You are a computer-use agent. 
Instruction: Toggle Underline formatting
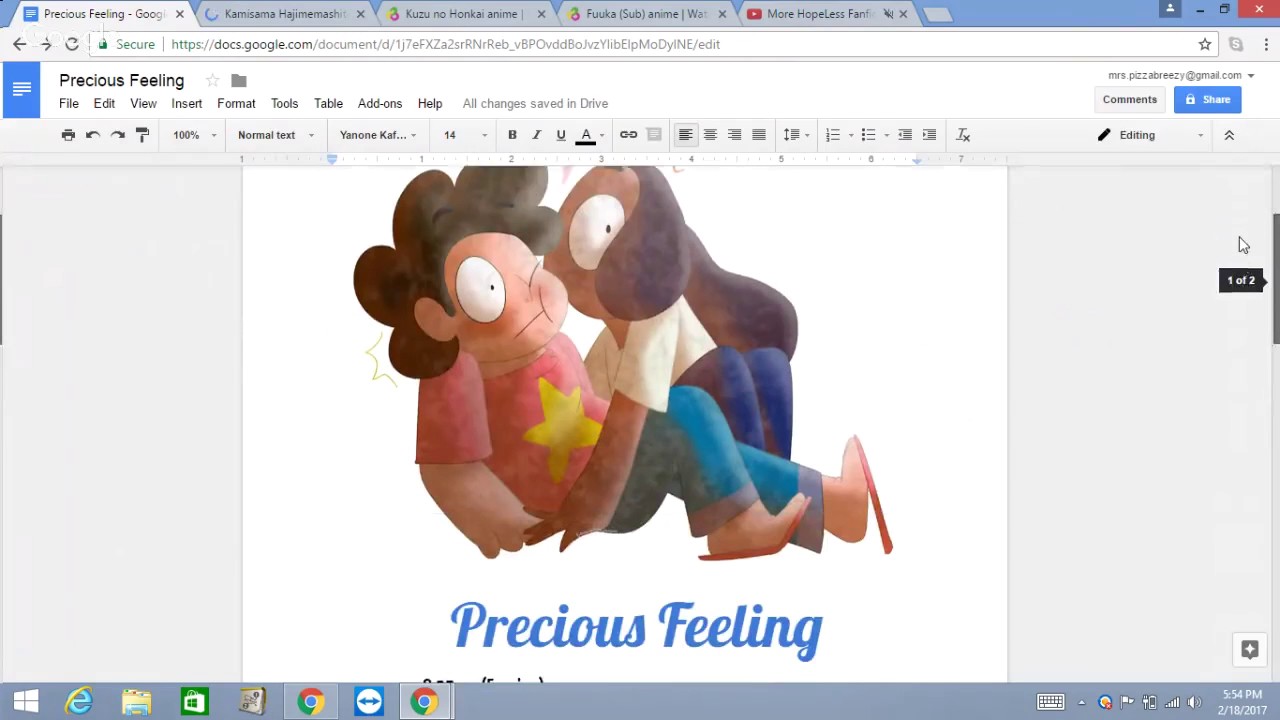coord(561,135)
